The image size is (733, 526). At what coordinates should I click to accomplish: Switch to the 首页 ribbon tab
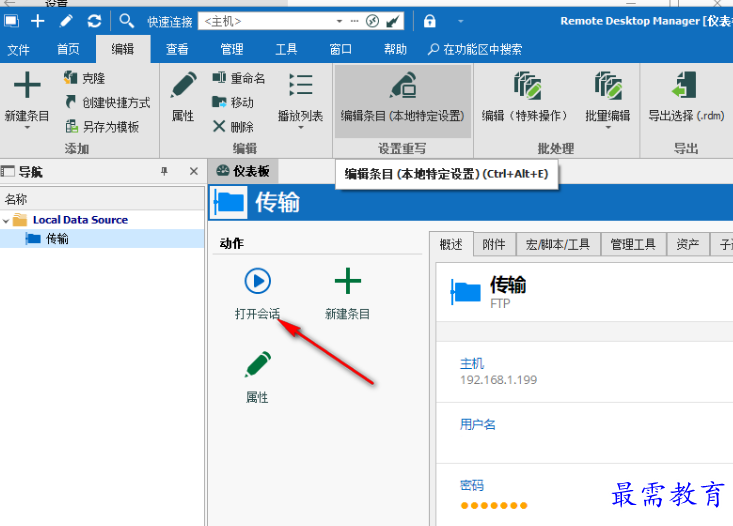(68, 49)
